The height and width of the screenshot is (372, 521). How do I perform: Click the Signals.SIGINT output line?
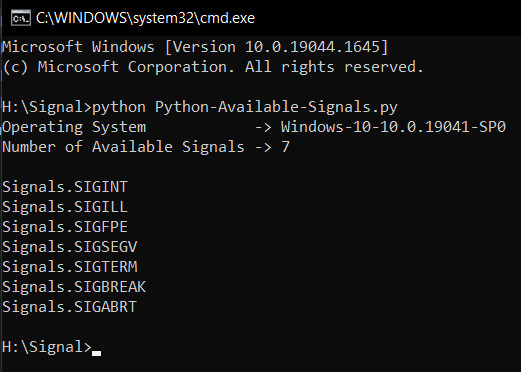(65, 187)
